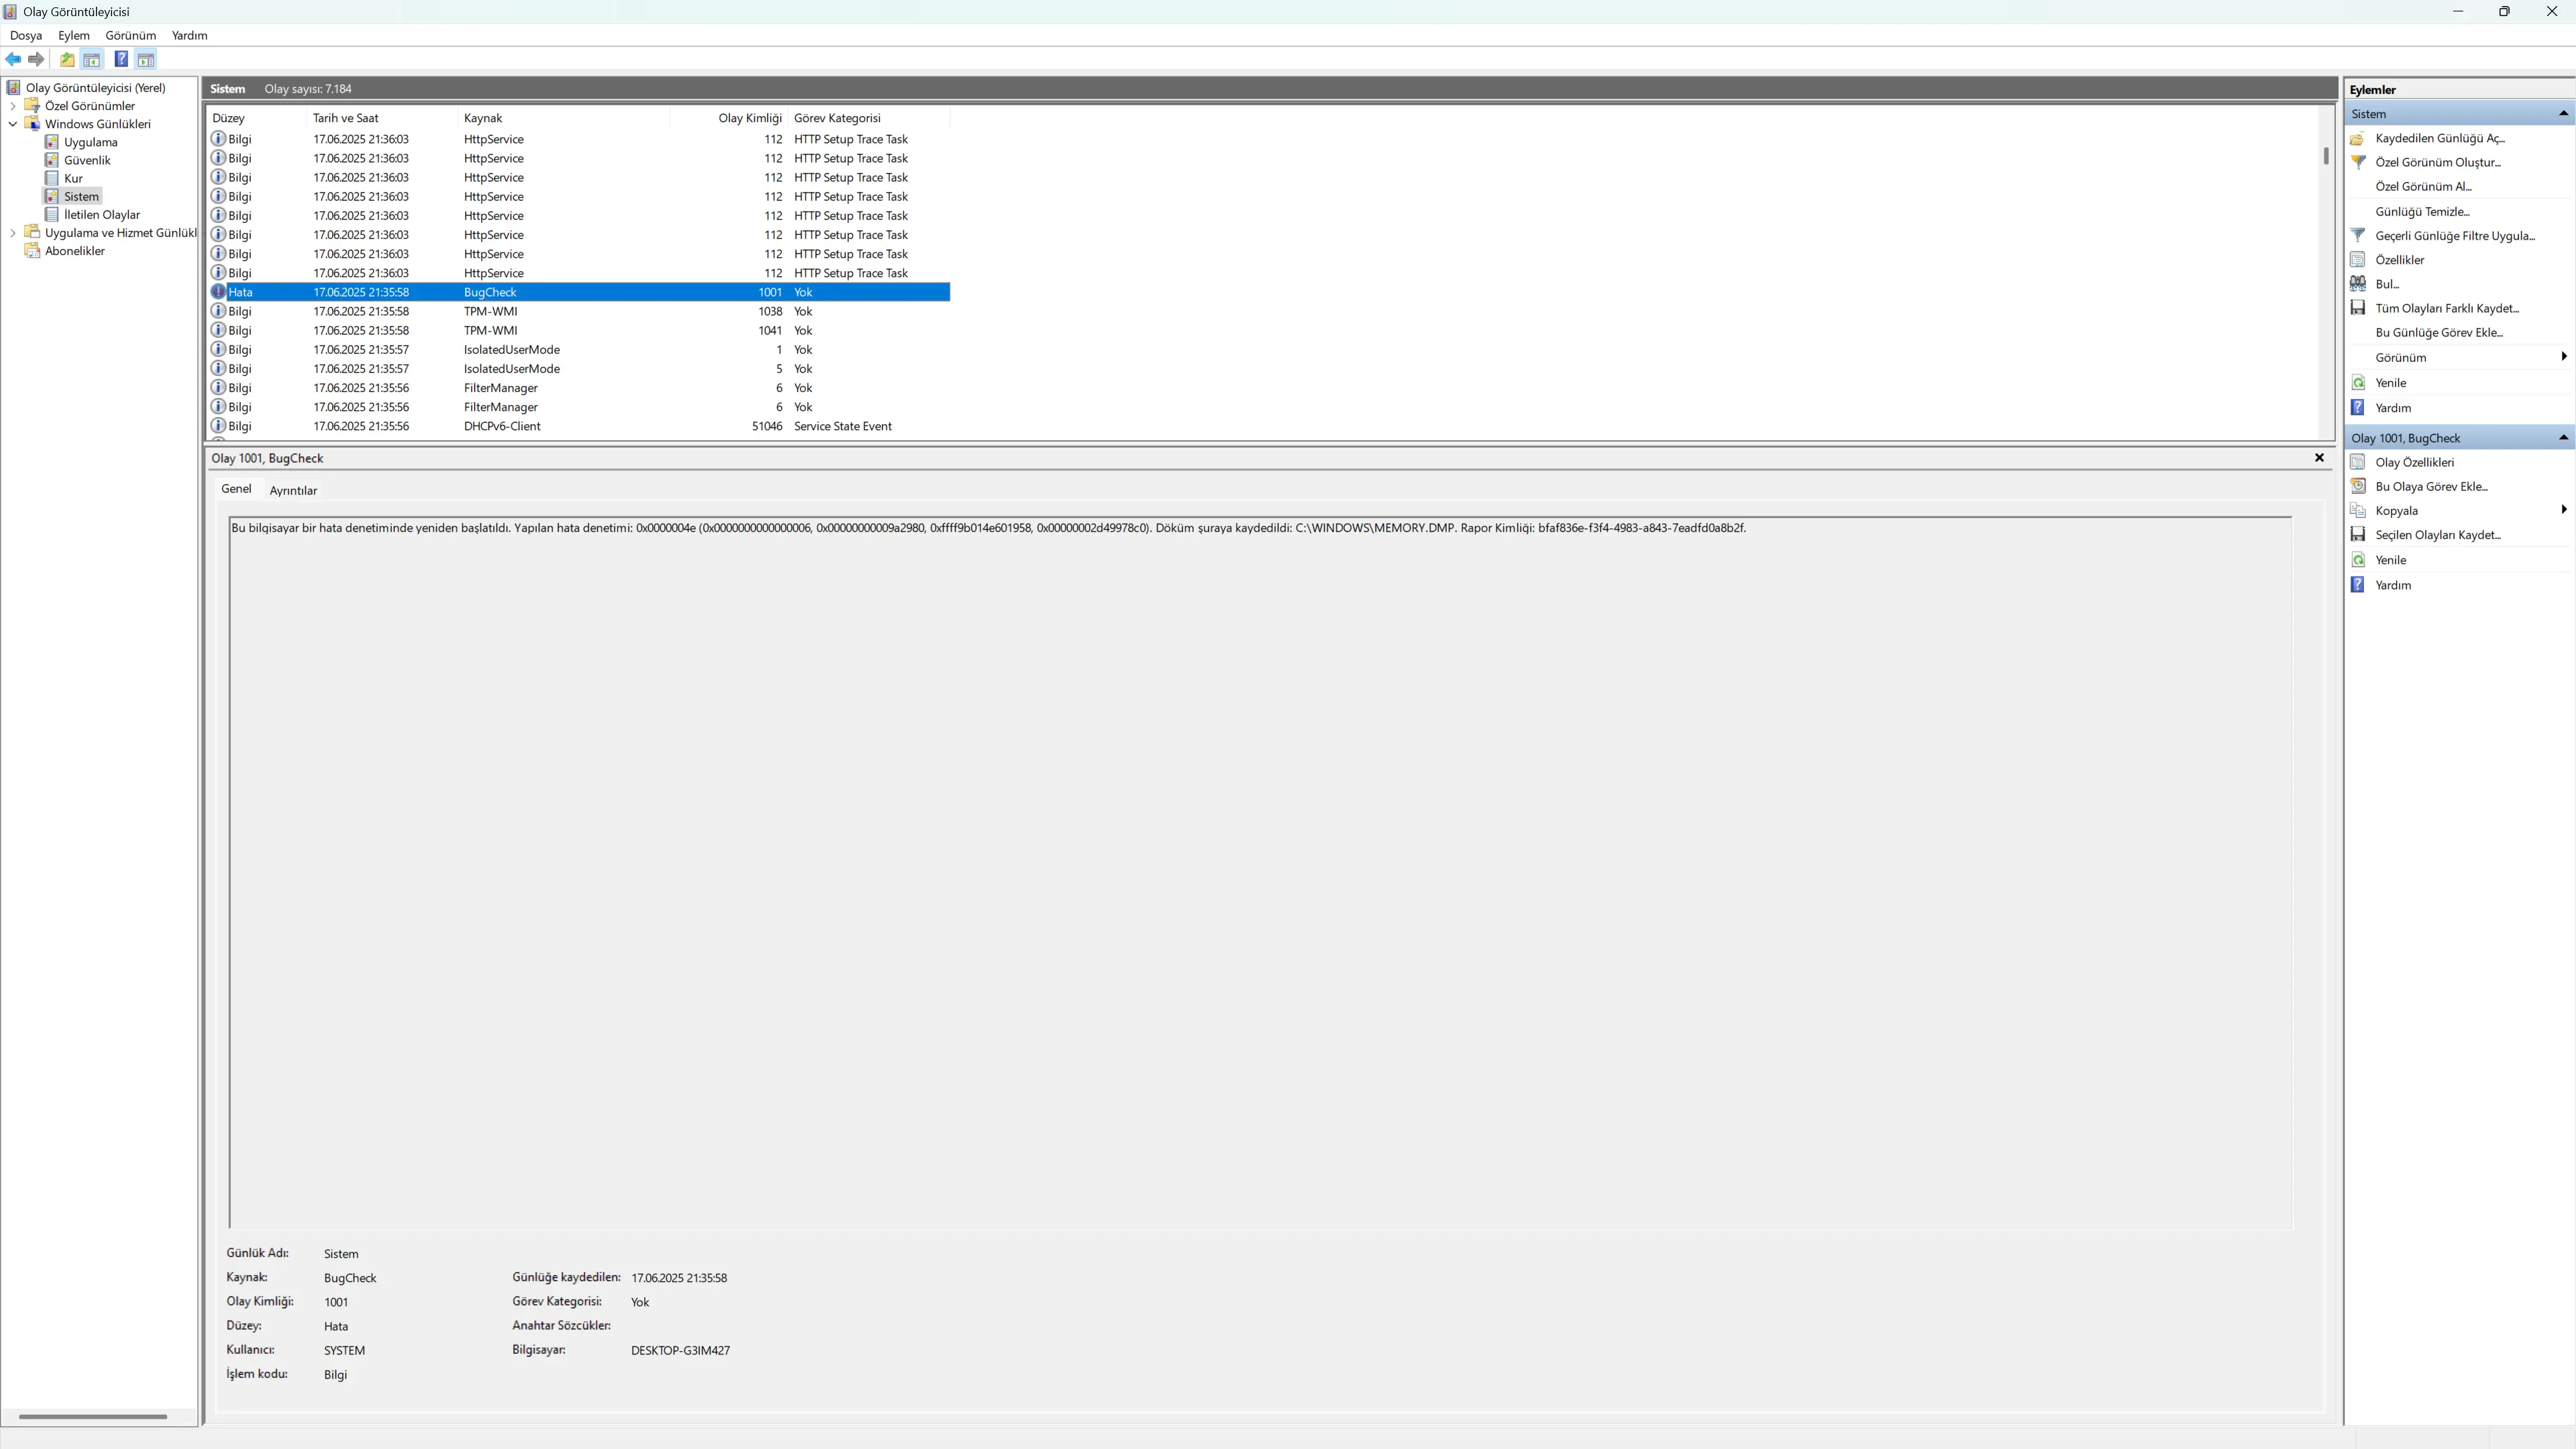Sort by Tarih ve Saat column header
The height and width of the screenshot is (1449, 2576).
coord(382,118)
